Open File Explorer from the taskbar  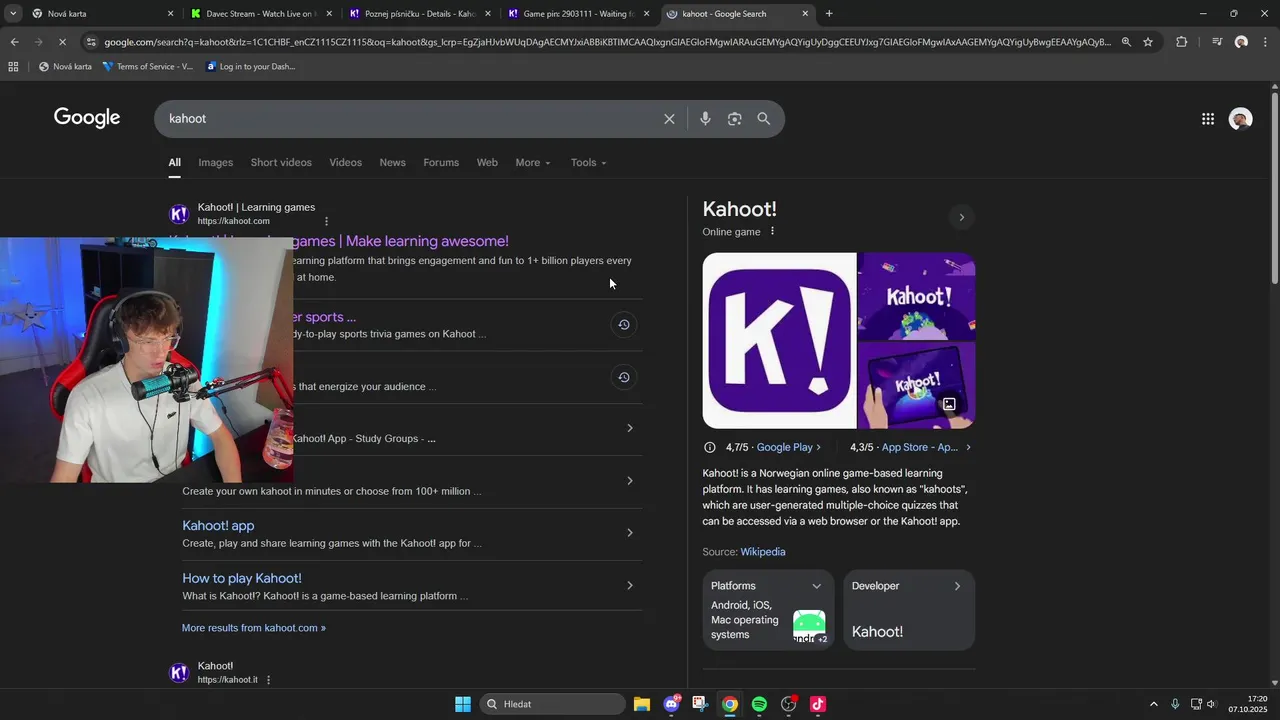pyautogui.click(x=642, y=704)
